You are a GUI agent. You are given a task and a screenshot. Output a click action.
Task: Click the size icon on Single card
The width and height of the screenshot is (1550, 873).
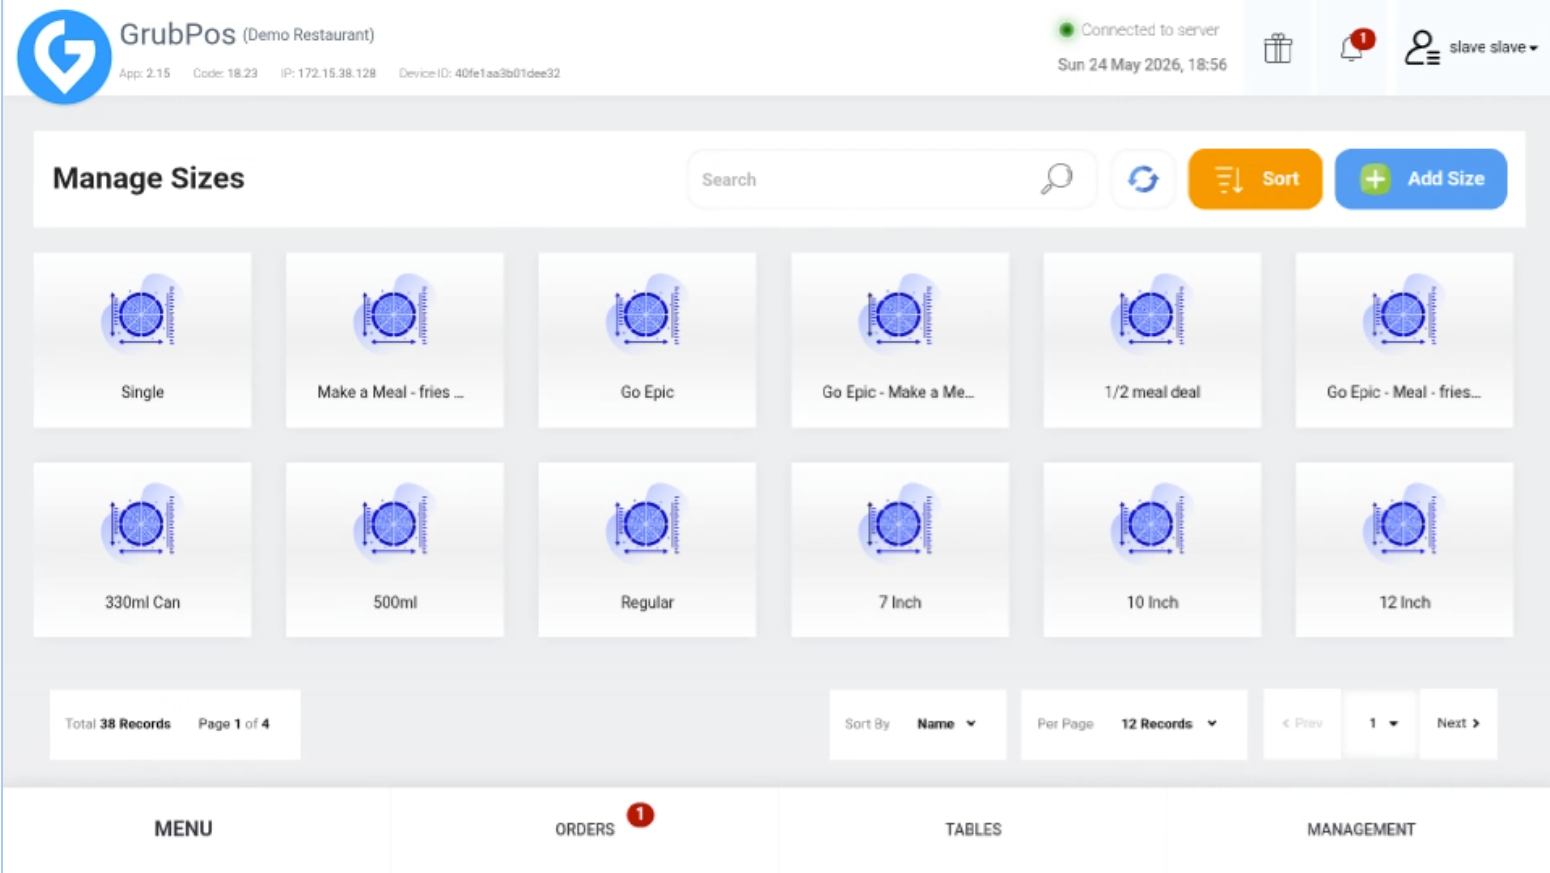tap(142, 315)
